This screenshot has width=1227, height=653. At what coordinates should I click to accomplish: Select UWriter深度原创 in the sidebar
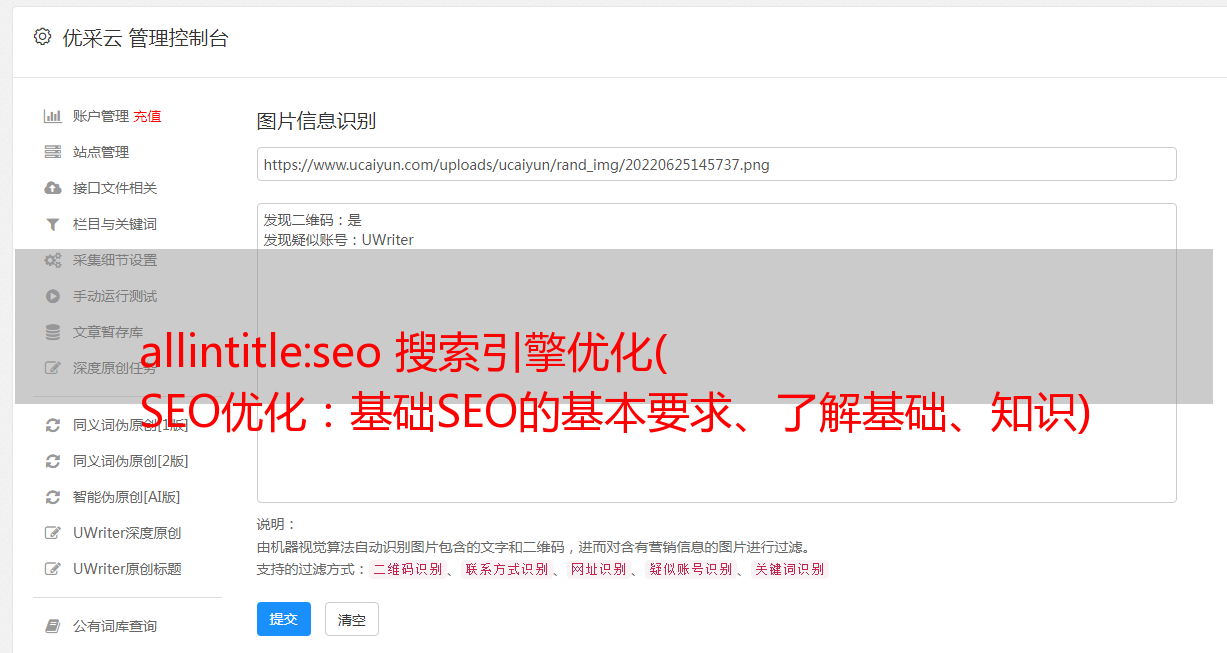127,533
